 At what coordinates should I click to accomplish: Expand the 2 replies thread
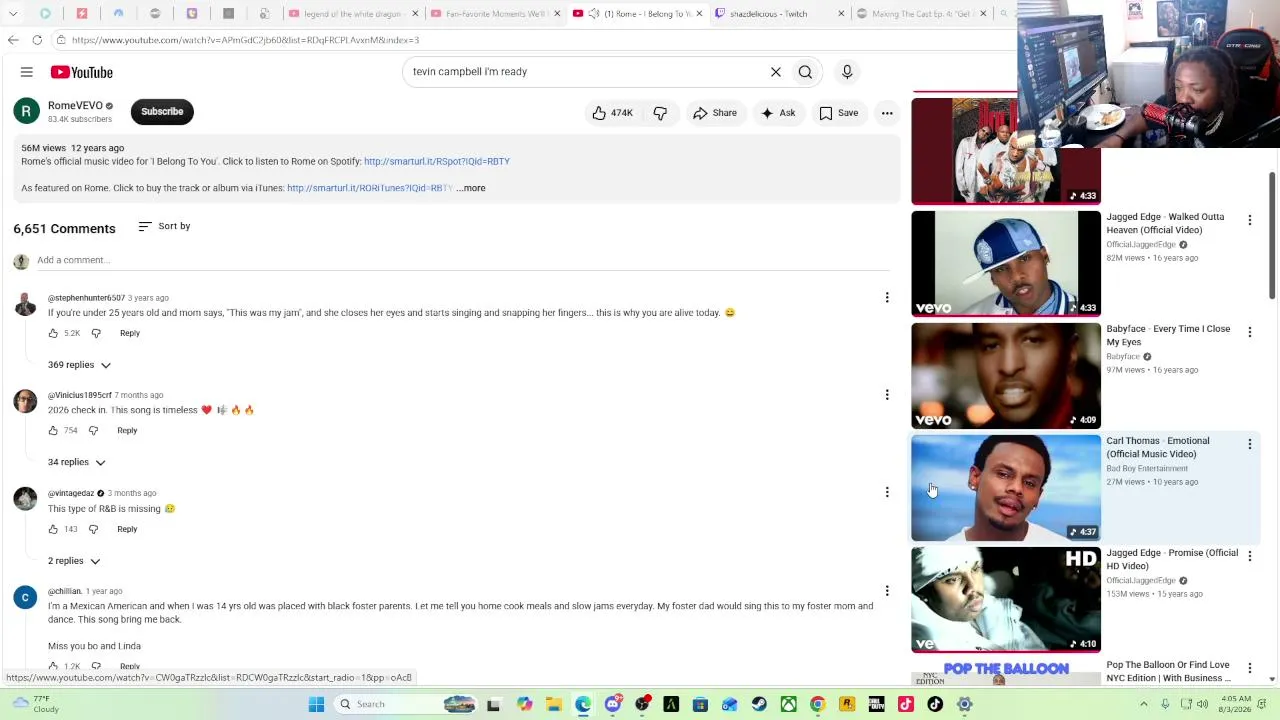tap(74, 561)
